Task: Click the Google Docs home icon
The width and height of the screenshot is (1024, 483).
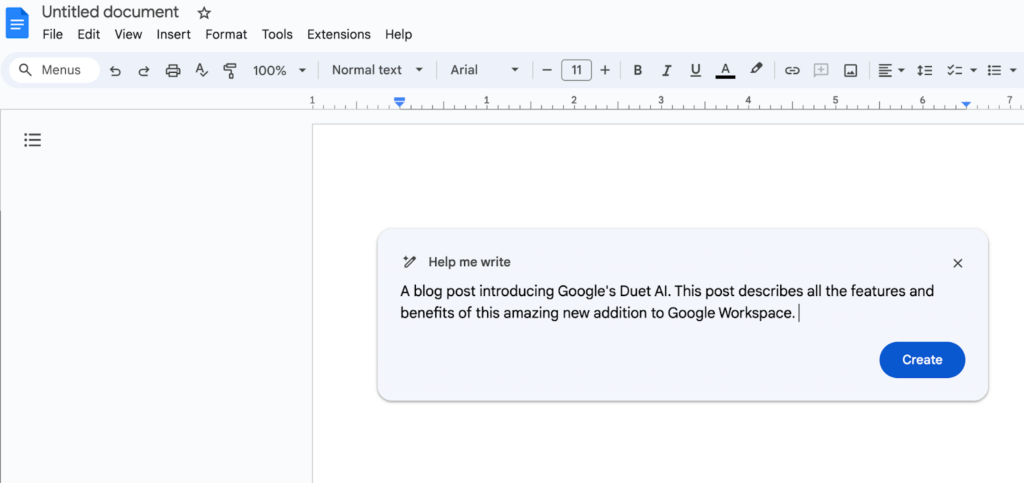Action: 16,23
